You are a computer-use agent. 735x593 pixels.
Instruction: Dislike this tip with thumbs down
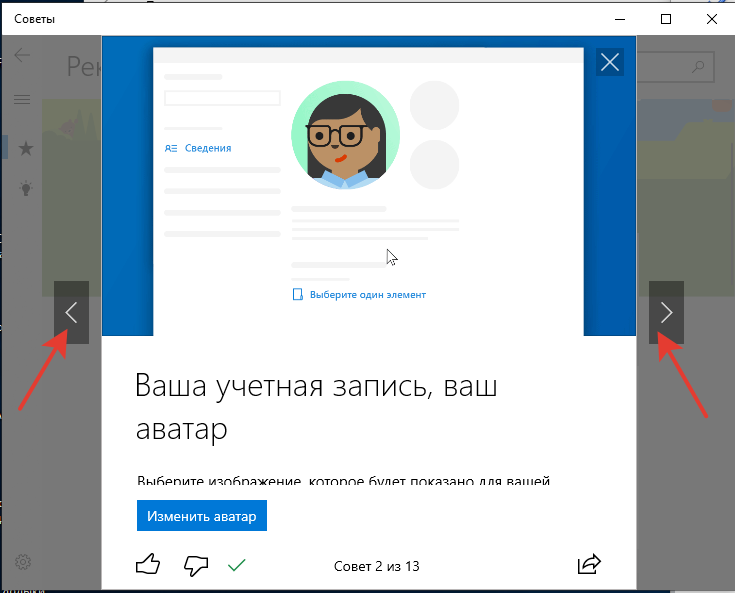[x=196, y=565]
